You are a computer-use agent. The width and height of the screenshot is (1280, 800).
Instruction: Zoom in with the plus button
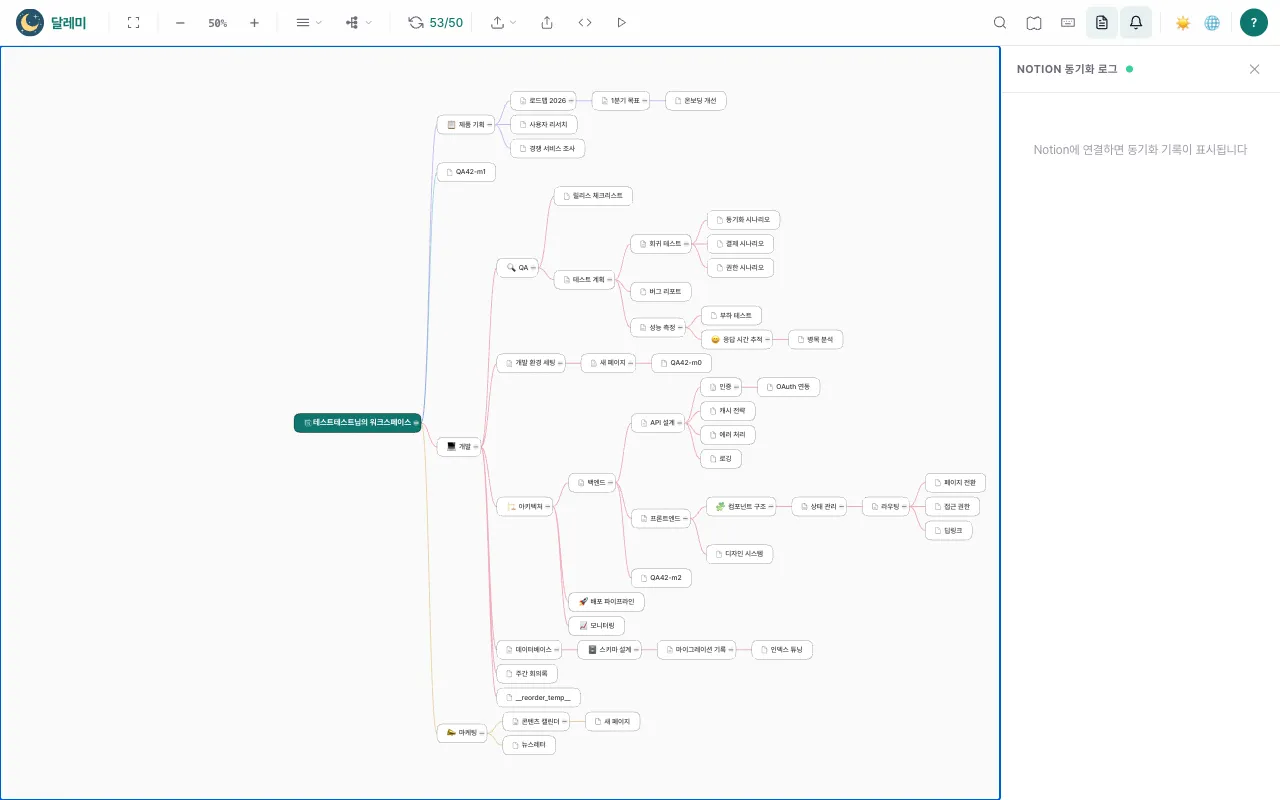pyautogui.click(x=254, y=22)
